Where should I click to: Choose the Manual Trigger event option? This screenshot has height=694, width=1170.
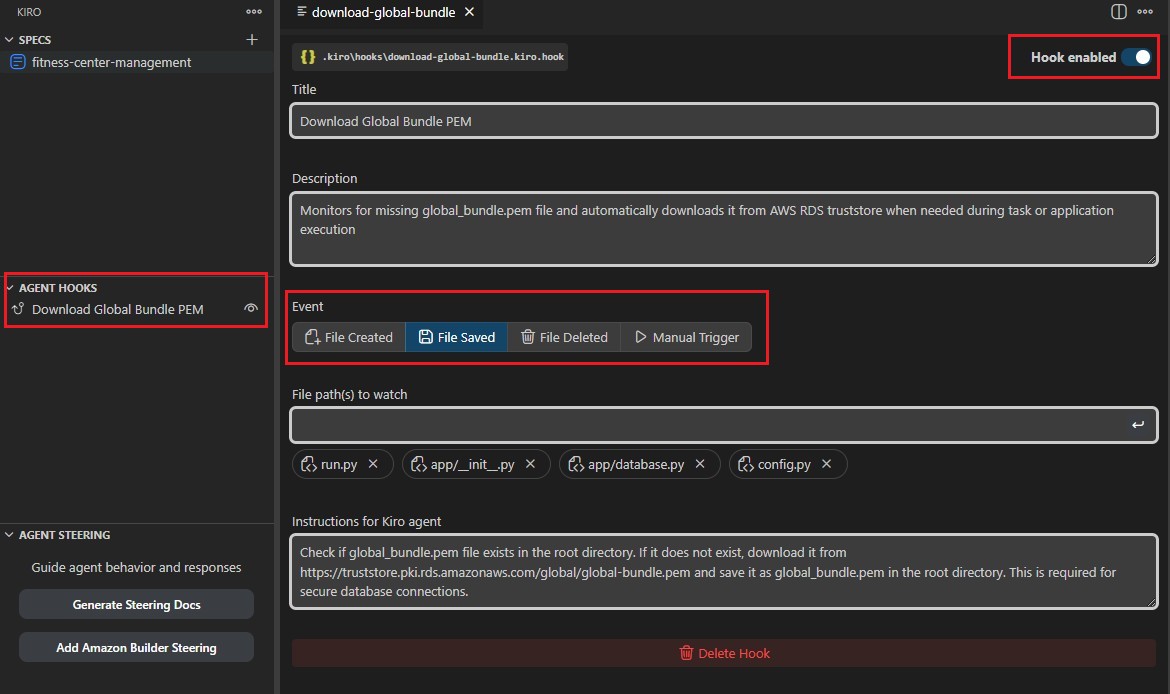click(x=686, y=337)
